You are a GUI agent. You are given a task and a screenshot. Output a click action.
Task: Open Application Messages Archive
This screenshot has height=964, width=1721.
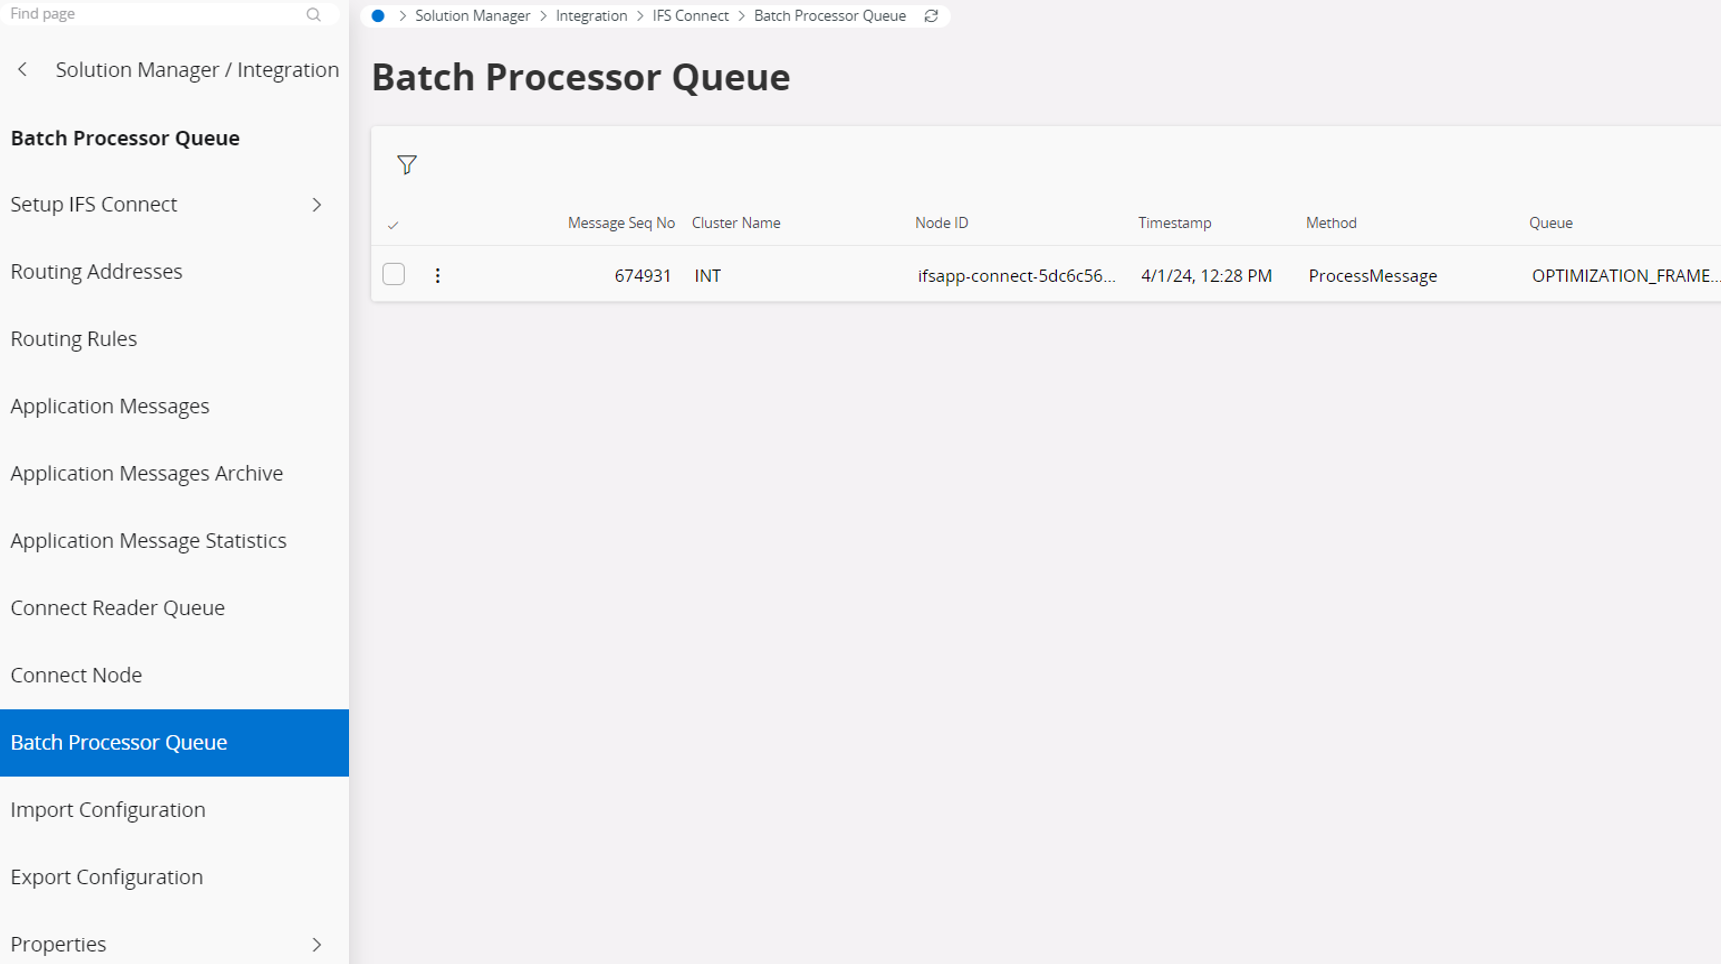pos(147,473)
